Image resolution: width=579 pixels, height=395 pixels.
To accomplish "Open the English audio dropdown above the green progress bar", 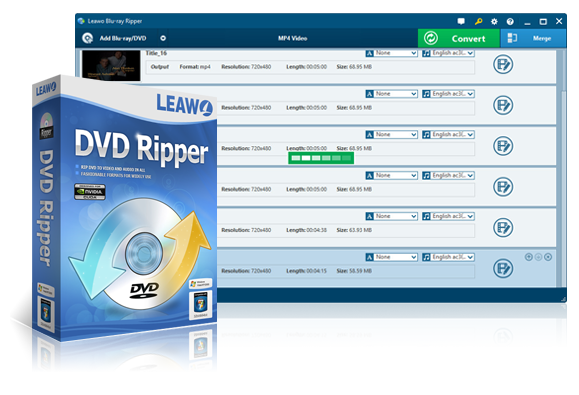I will 453,135.
